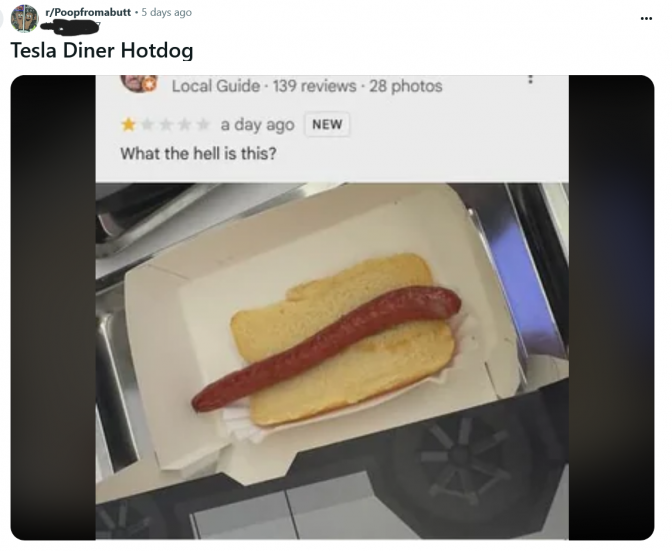672x551 pixels.
Task: Open the review's vertical dots menu
Action: point(531,79)
